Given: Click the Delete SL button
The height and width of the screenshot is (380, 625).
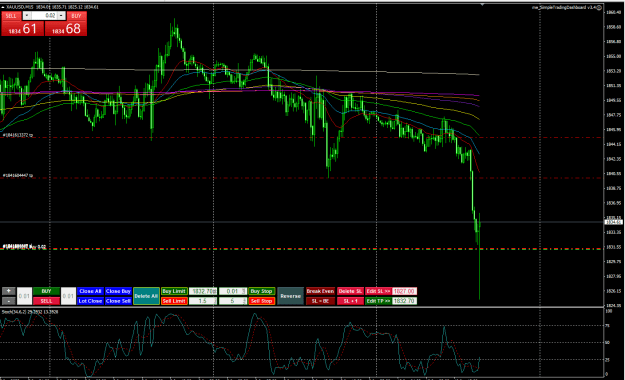Looking at the screenshot, I should tap(350, 291).
